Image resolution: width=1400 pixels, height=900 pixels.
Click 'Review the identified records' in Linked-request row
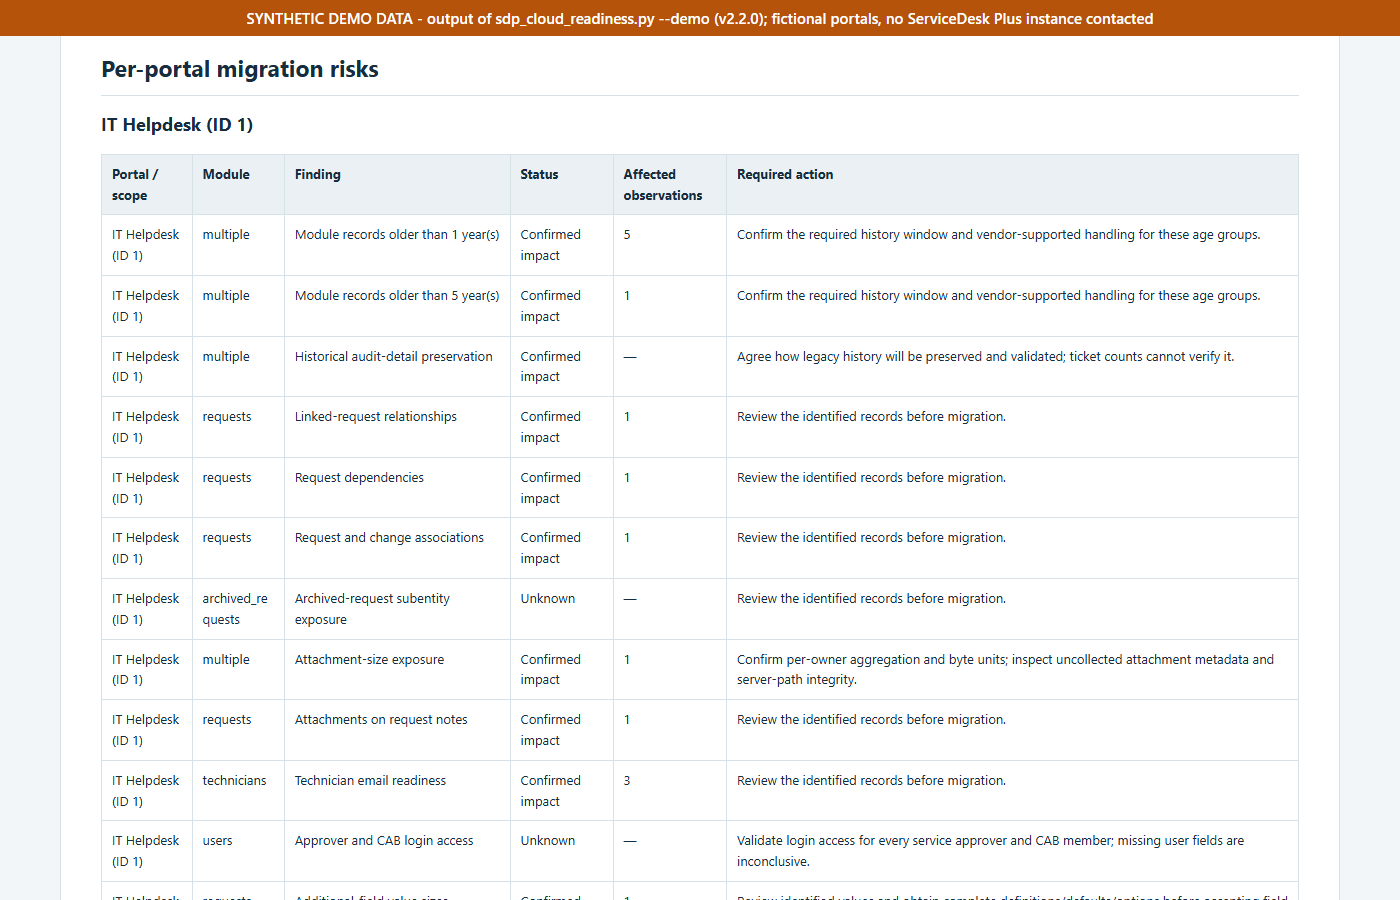(x=871, y=417)
